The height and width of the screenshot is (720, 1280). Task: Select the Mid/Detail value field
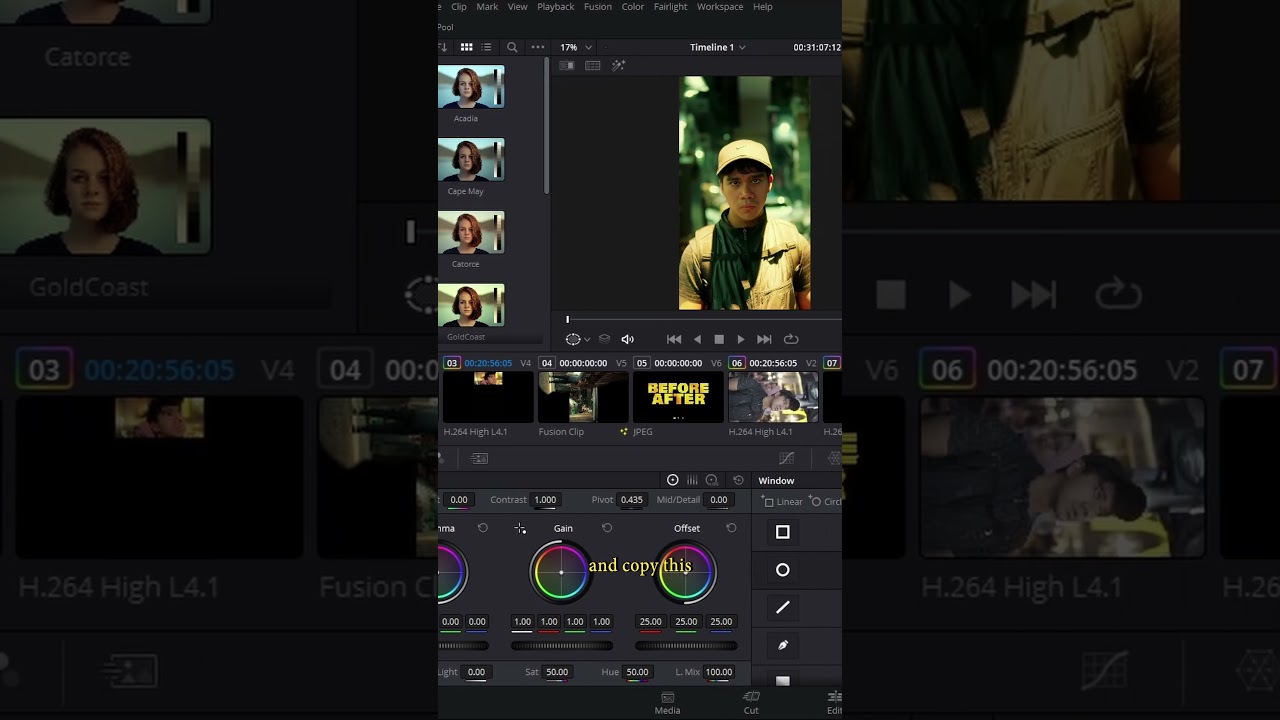click(719, 500)
